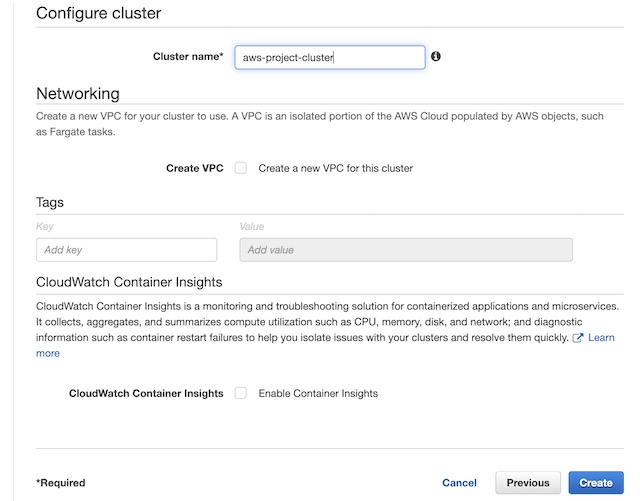Tick the Create VPC checkbox
640x501 pixels.
(241, 168)
